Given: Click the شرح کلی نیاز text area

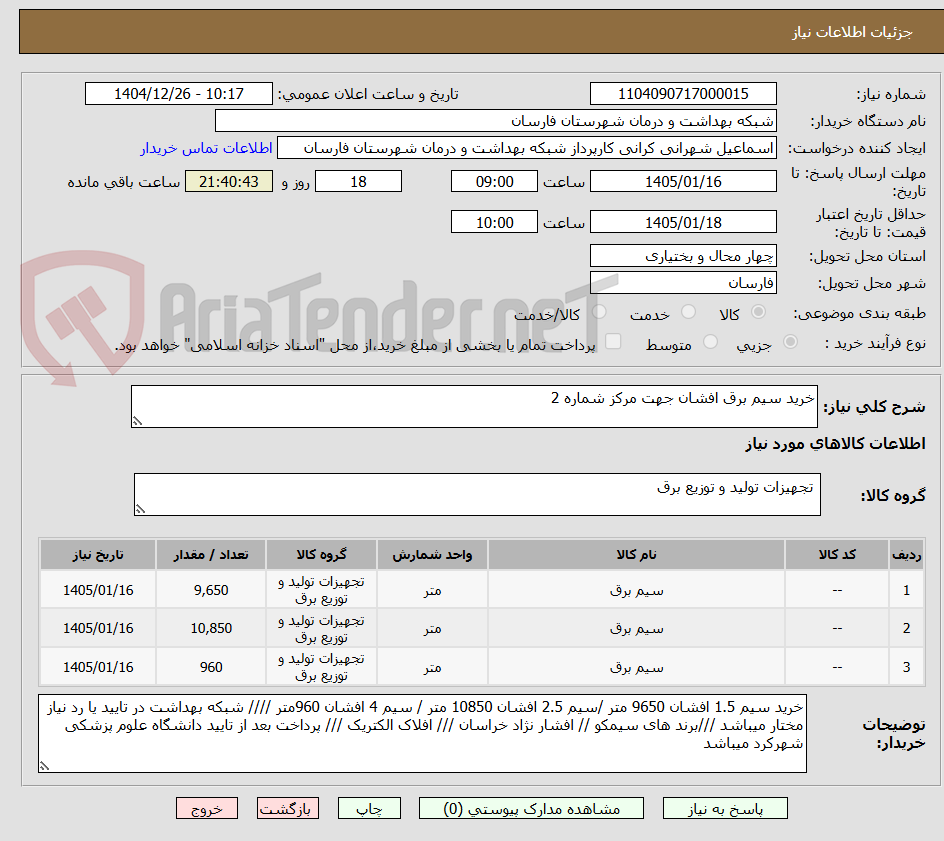Looking at the screenshot, I should click(x=474, y=406).
